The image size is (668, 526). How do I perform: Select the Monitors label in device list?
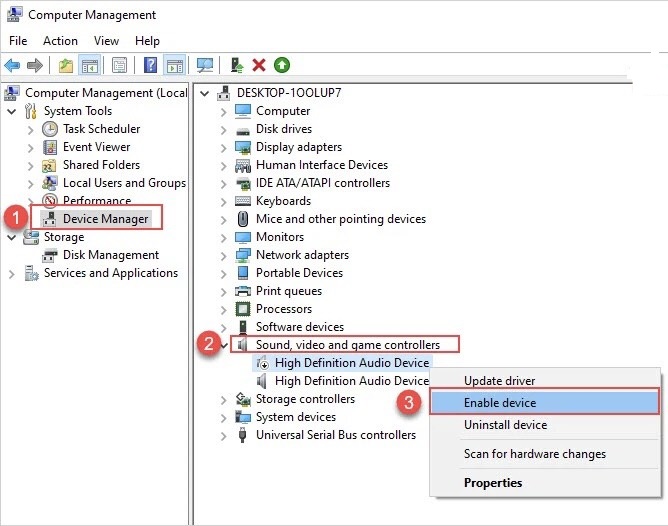280,237
